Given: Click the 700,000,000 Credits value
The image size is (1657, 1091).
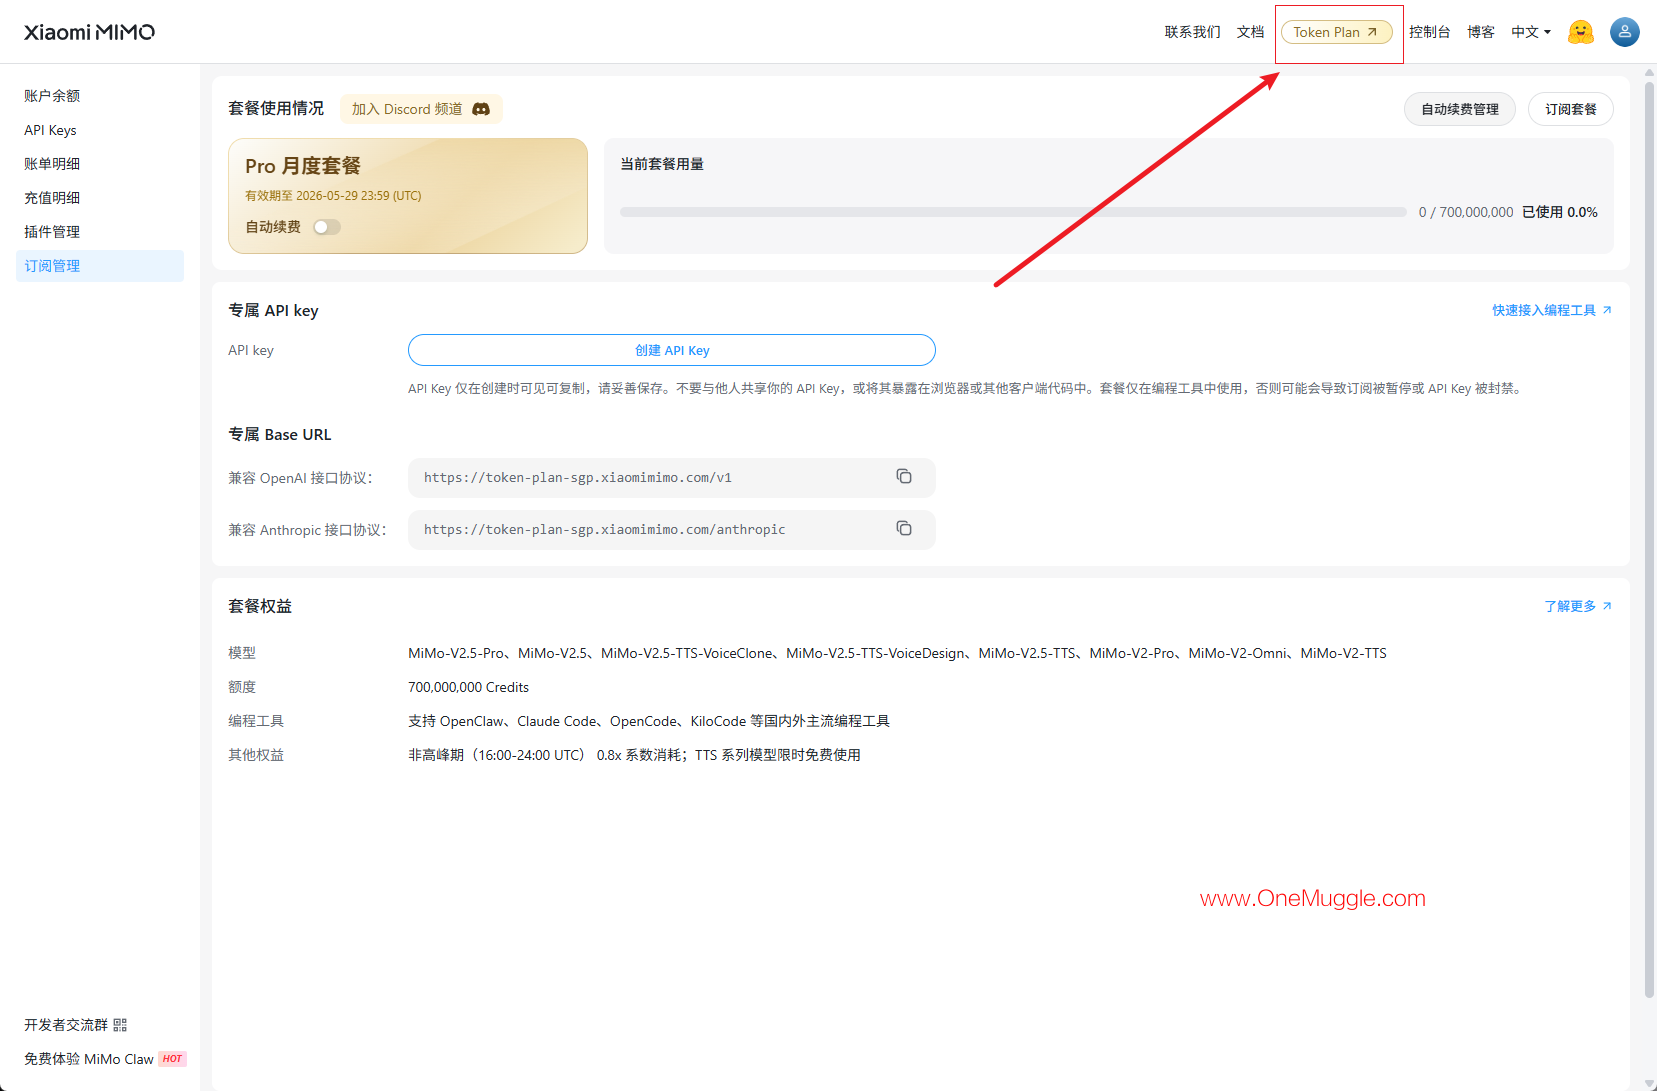Looking at the screenshot, I should pyautogui.click(x=468, y=687).
